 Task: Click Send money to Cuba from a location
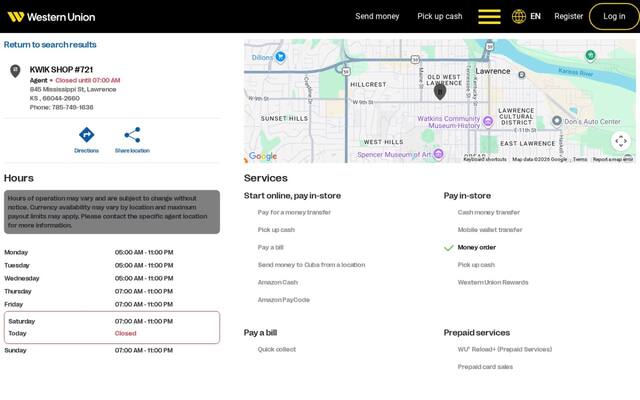(x=311, y=265)
